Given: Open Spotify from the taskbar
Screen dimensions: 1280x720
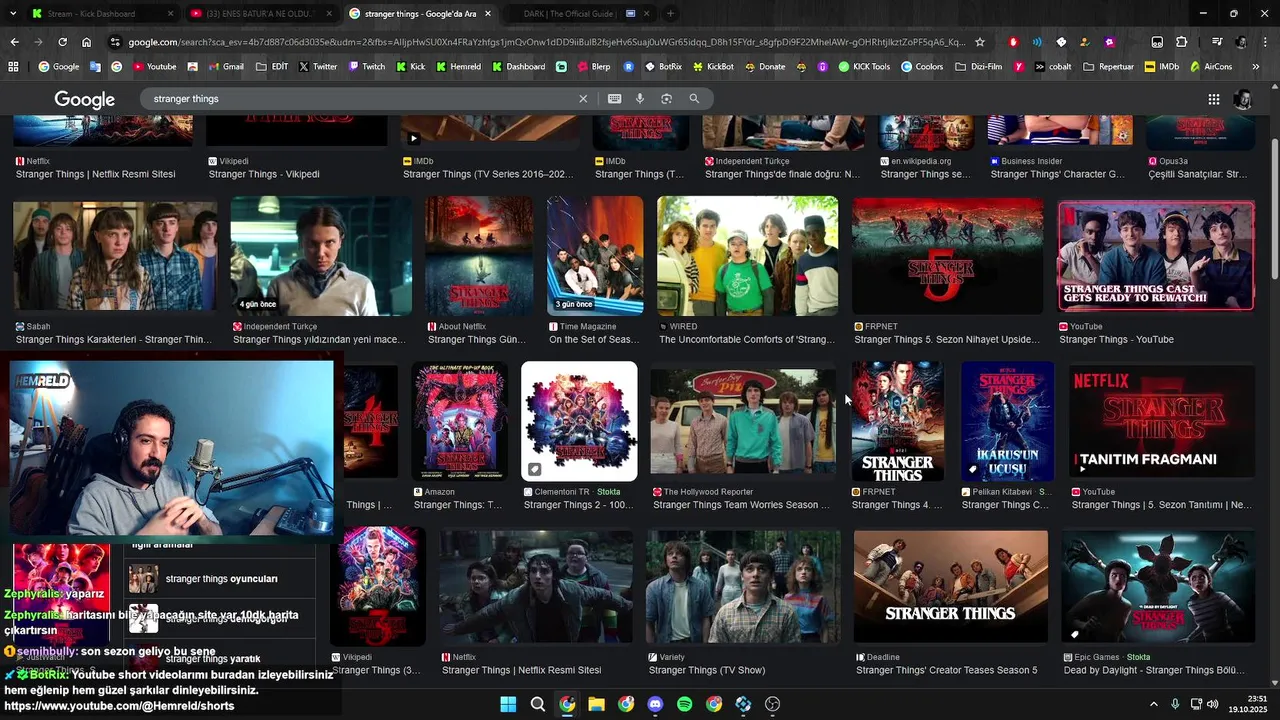Looking at the screenshot, I should tap(684, 704).
